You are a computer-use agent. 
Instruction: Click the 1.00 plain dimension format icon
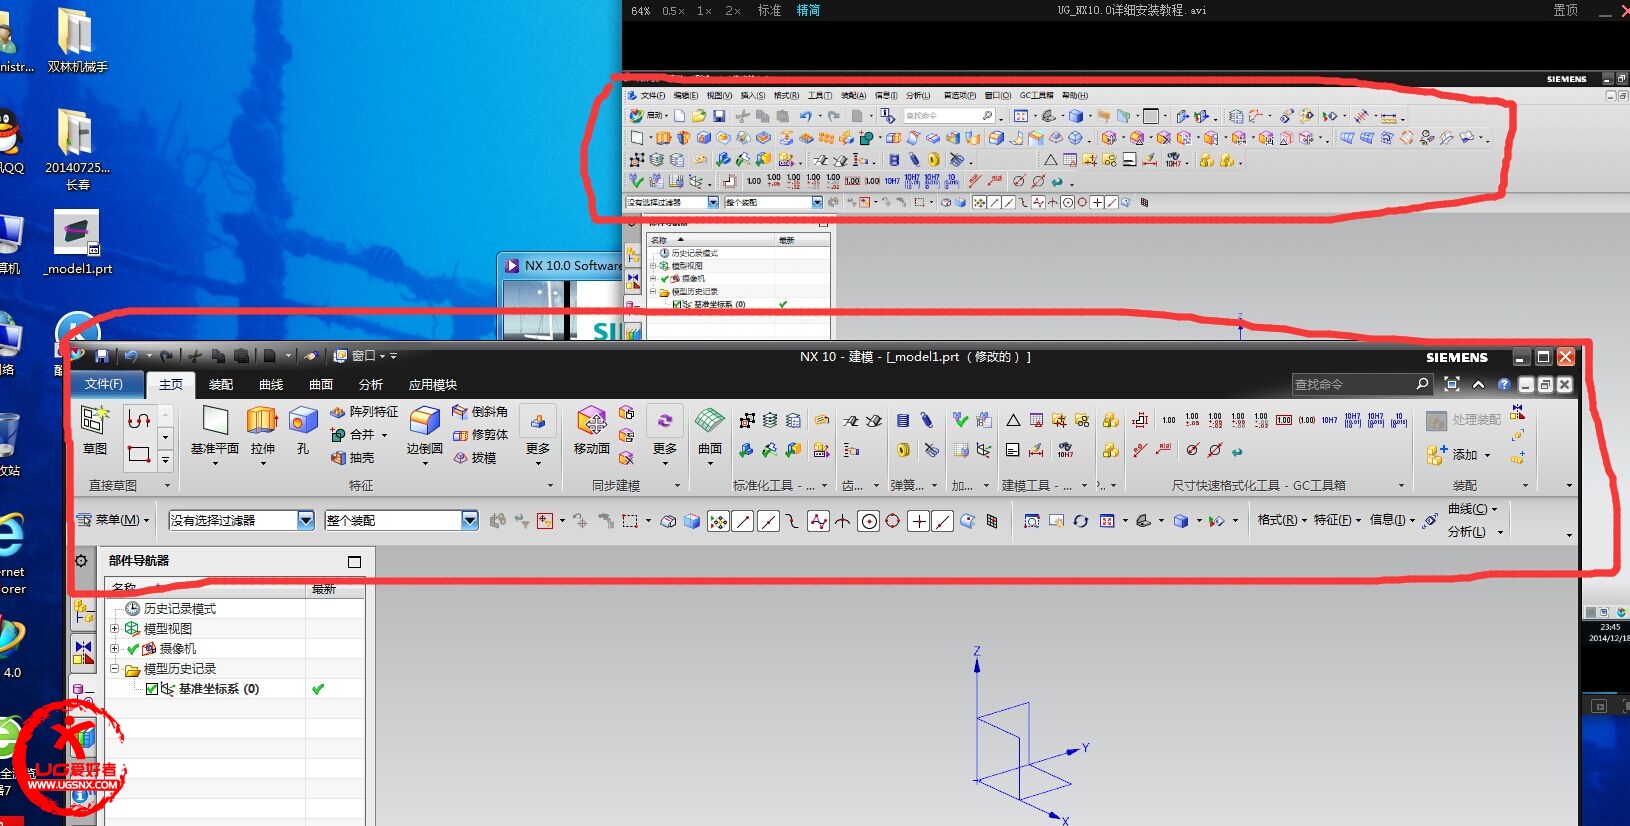point(1168,420)
